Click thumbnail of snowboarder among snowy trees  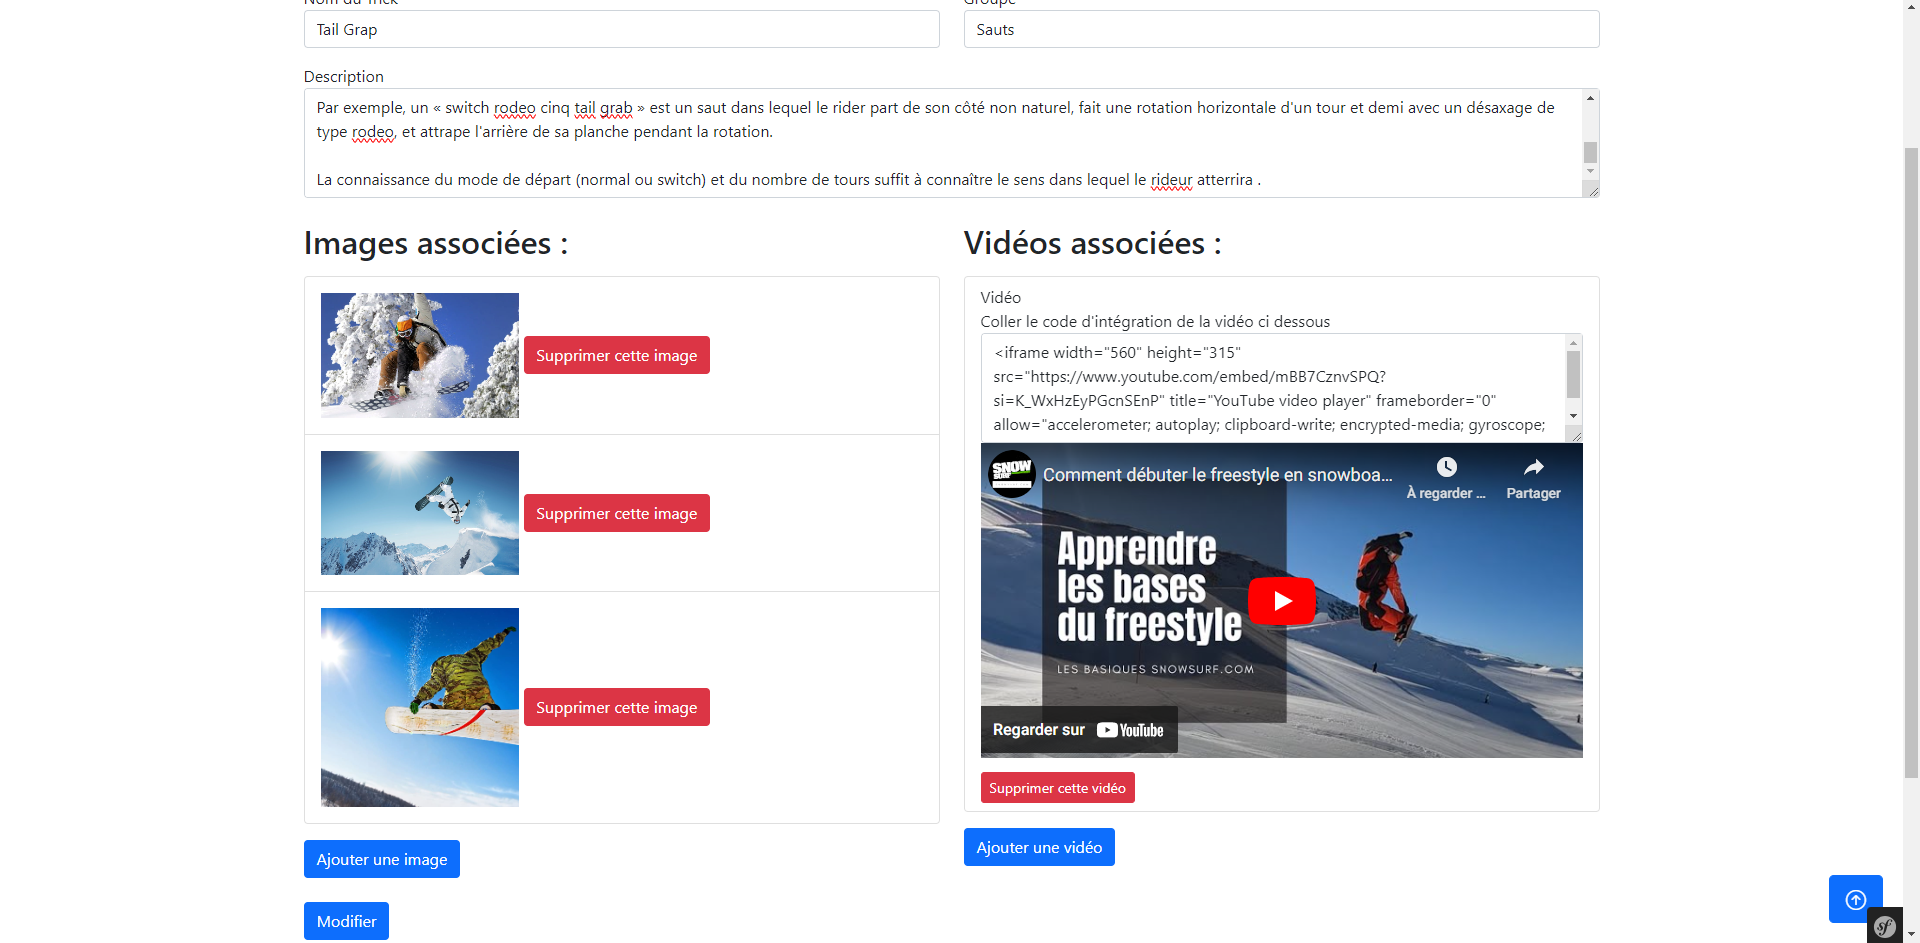coord(420,355)
